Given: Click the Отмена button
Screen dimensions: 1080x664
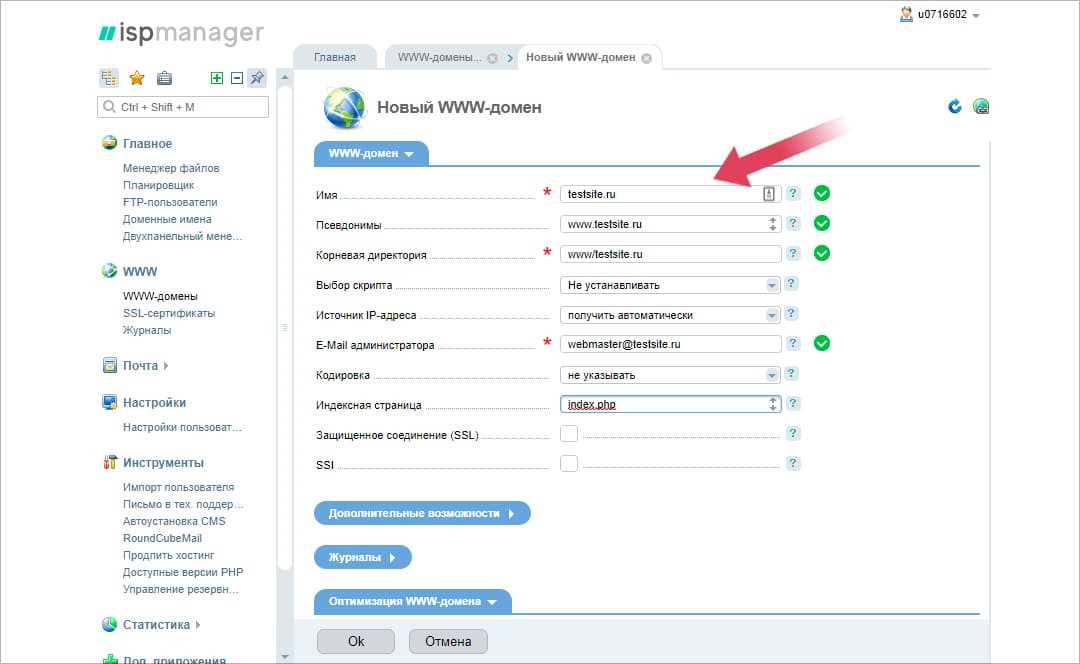Looking at the screenshot, I should click(448, 641).
